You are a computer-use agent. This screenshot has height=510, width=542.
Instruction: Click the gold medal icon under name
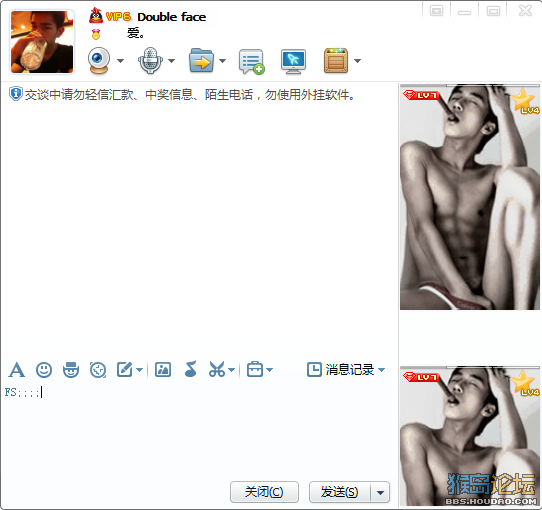(96, 35)
